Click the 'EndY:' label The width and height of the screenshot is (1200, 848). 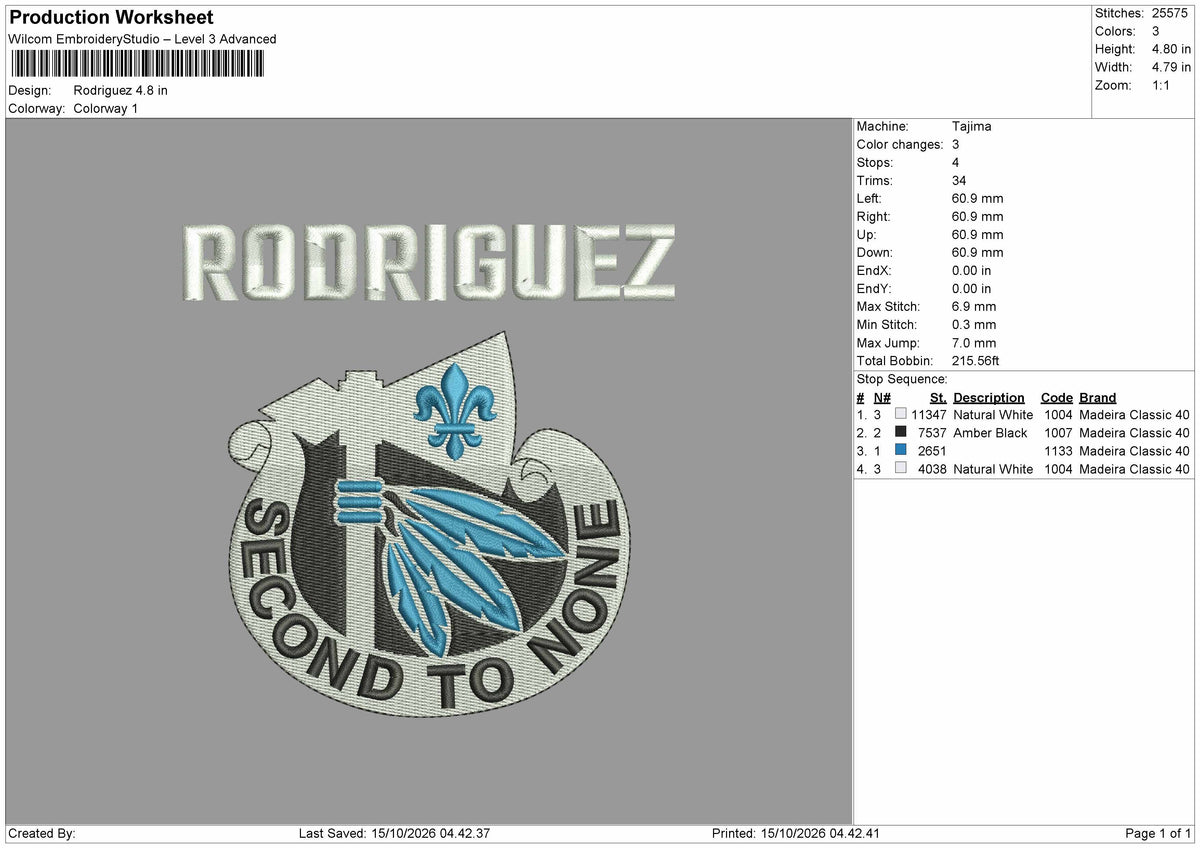click(874, 289)
